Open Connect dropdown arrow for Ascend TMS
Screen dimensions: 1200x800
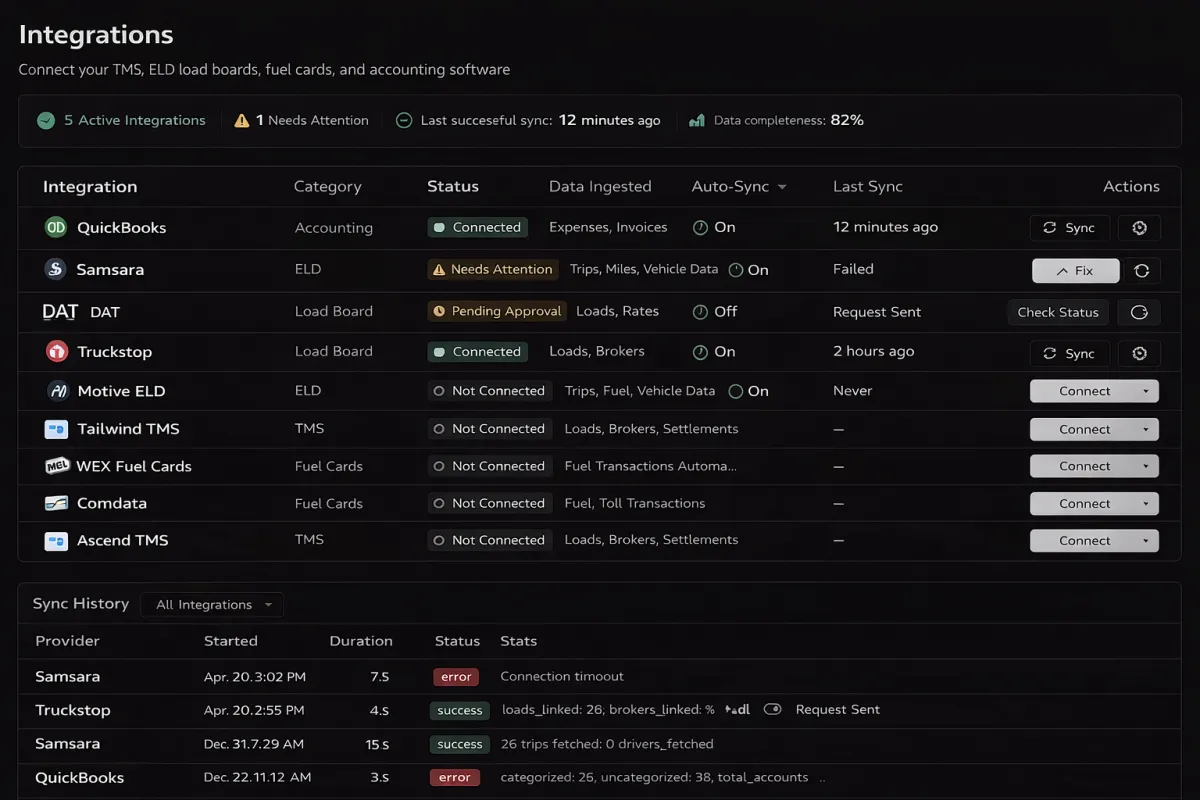coord(1146,540)
